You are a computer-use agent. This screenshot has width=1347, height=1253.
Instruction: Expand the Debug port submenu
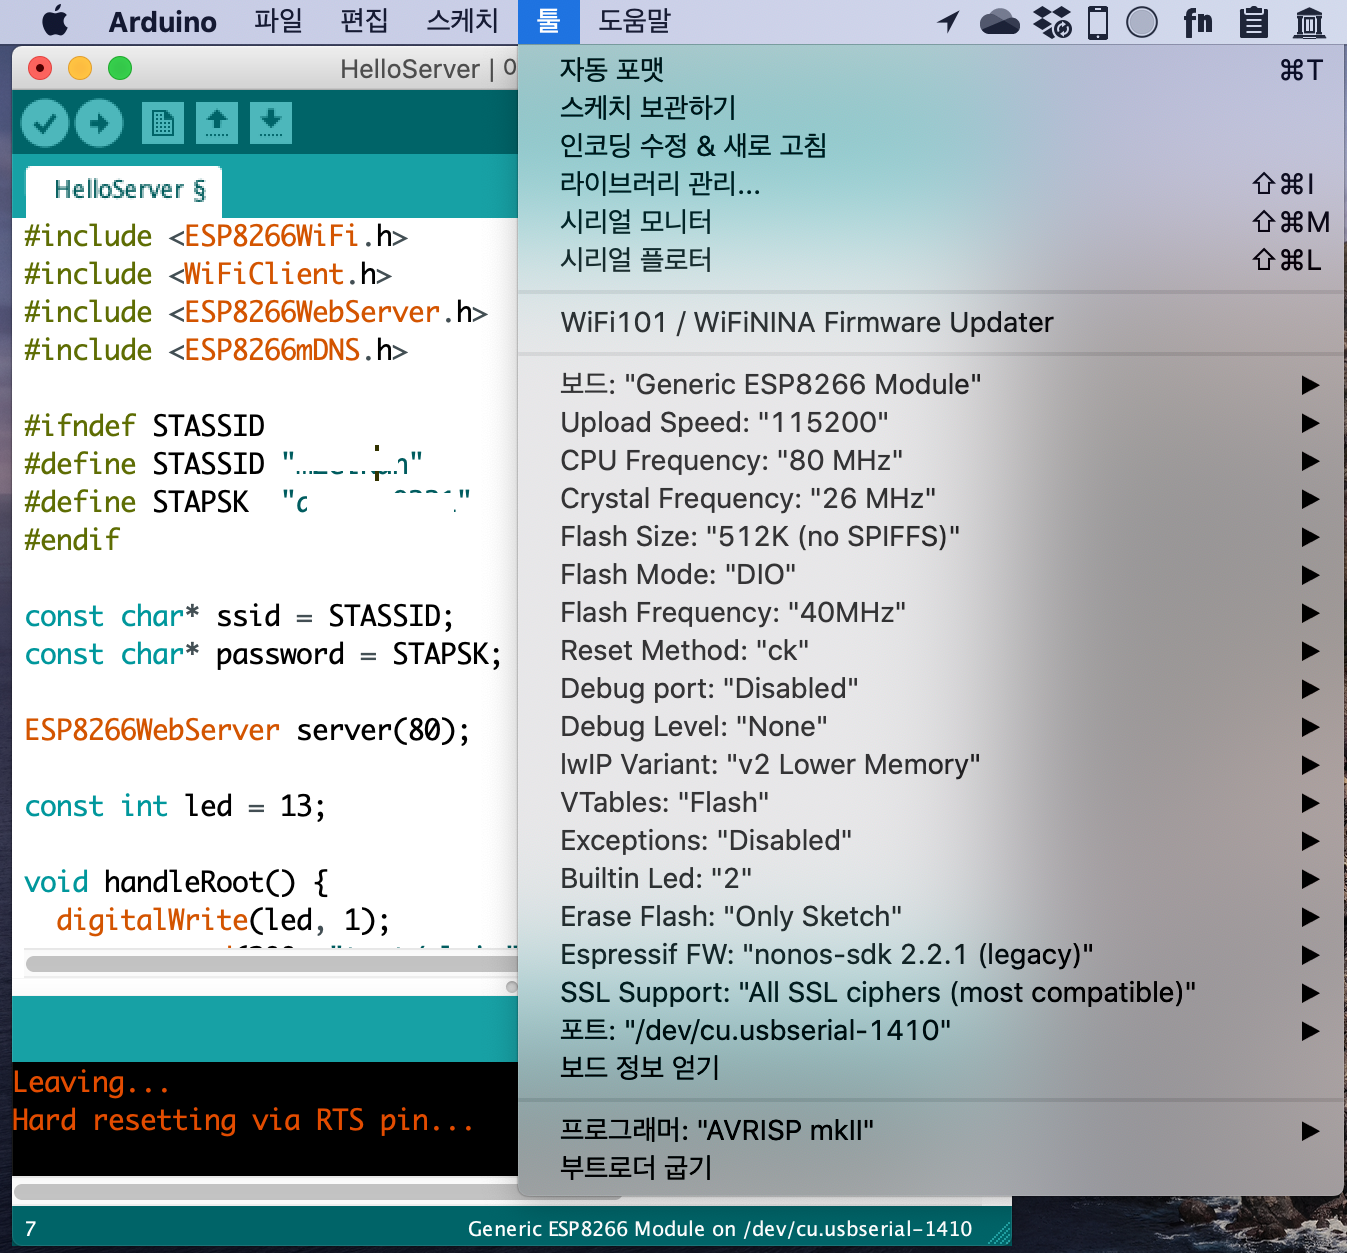pos(931,689)
